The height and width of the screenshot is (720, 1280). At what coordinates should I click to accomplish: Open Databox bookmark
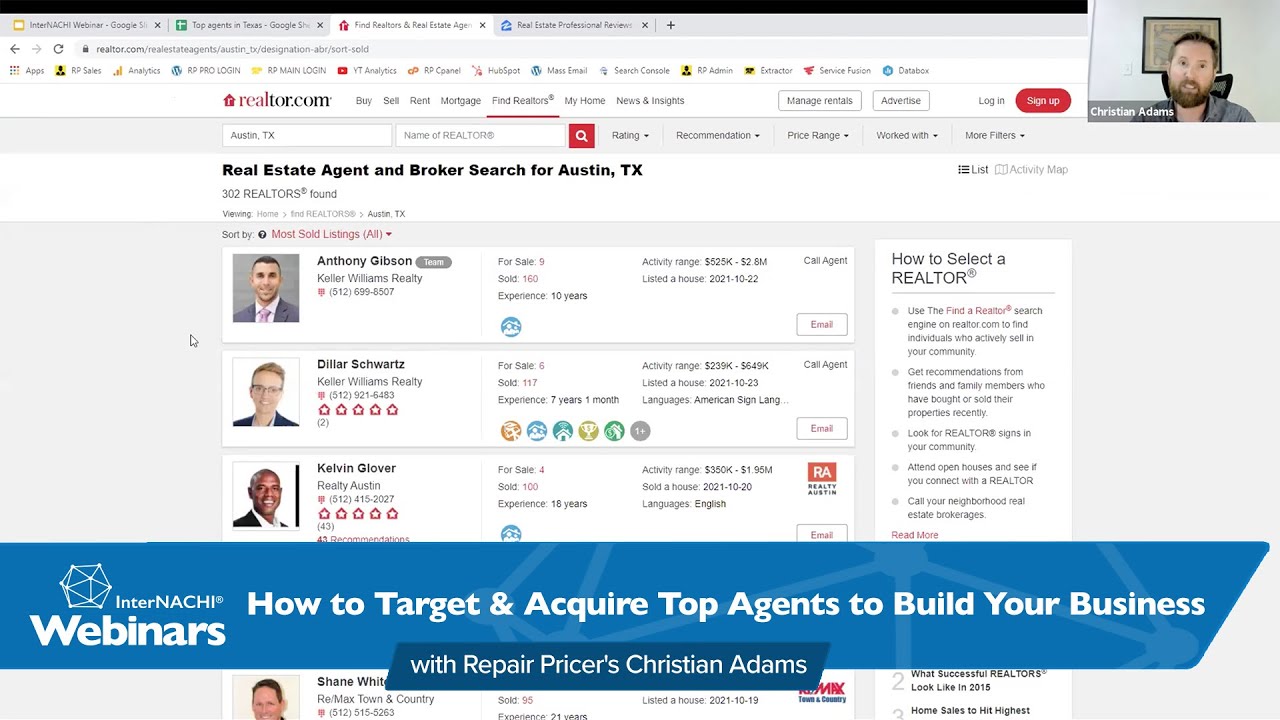[x=906, y=71]
